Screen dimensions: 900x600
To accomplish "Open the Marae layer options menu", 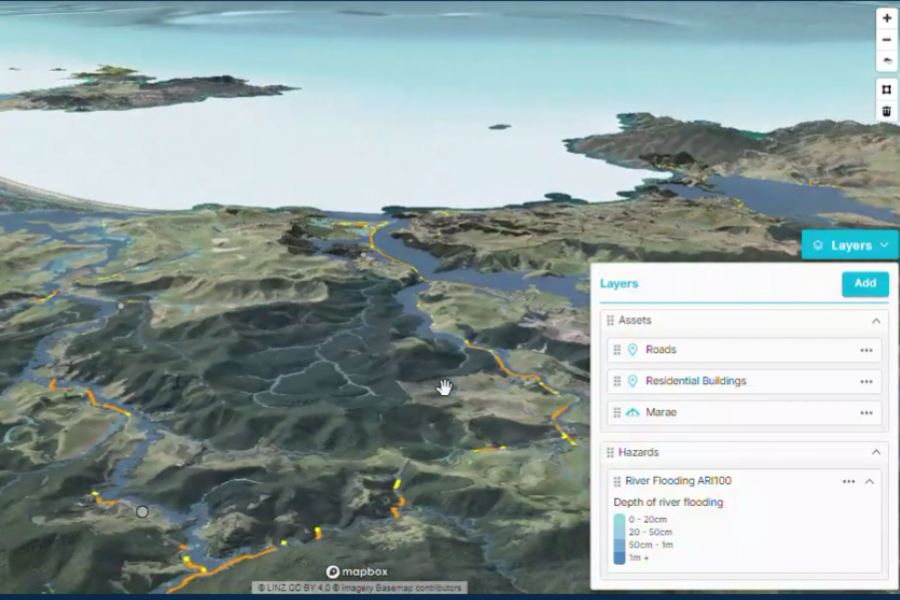I will click(x=866, y=412).
